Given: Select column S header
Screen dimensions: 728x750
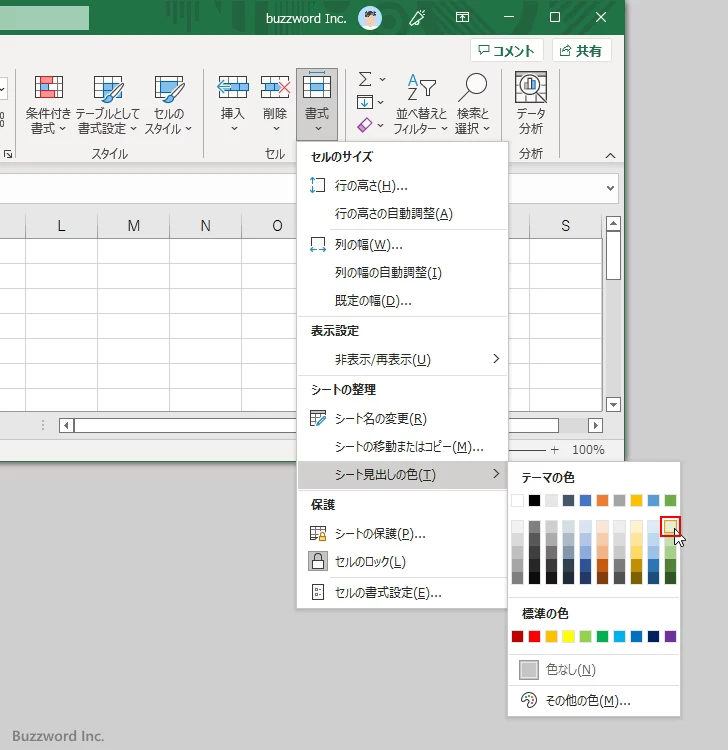Looking at the screenshot, I should (x=565, y=226).
